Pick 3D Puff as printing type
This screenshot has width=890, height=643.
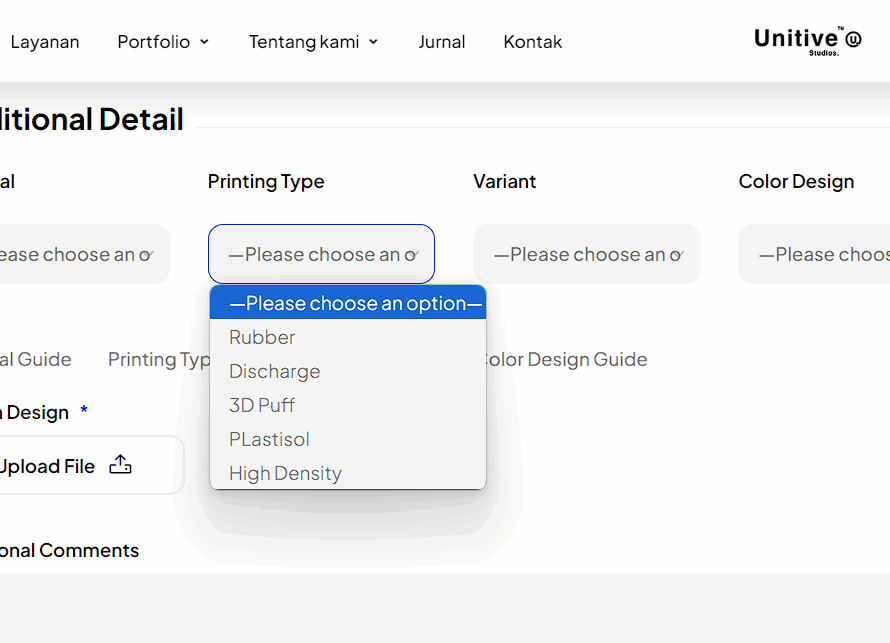[262, 405]
